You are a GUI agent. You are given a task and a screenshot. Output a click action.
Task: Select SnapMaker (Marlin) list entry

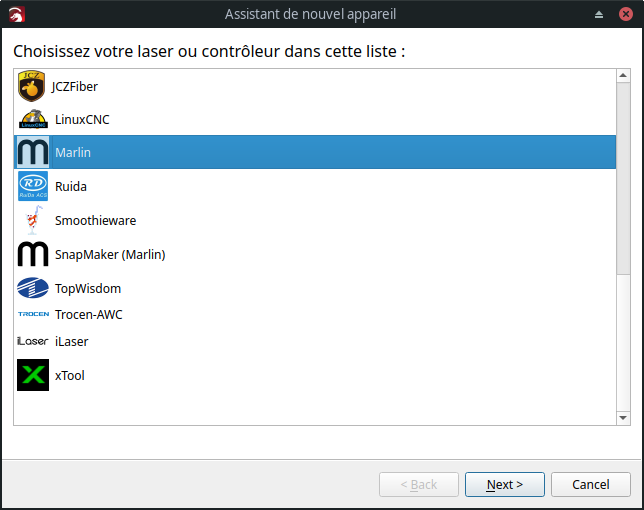click(315, 254)
